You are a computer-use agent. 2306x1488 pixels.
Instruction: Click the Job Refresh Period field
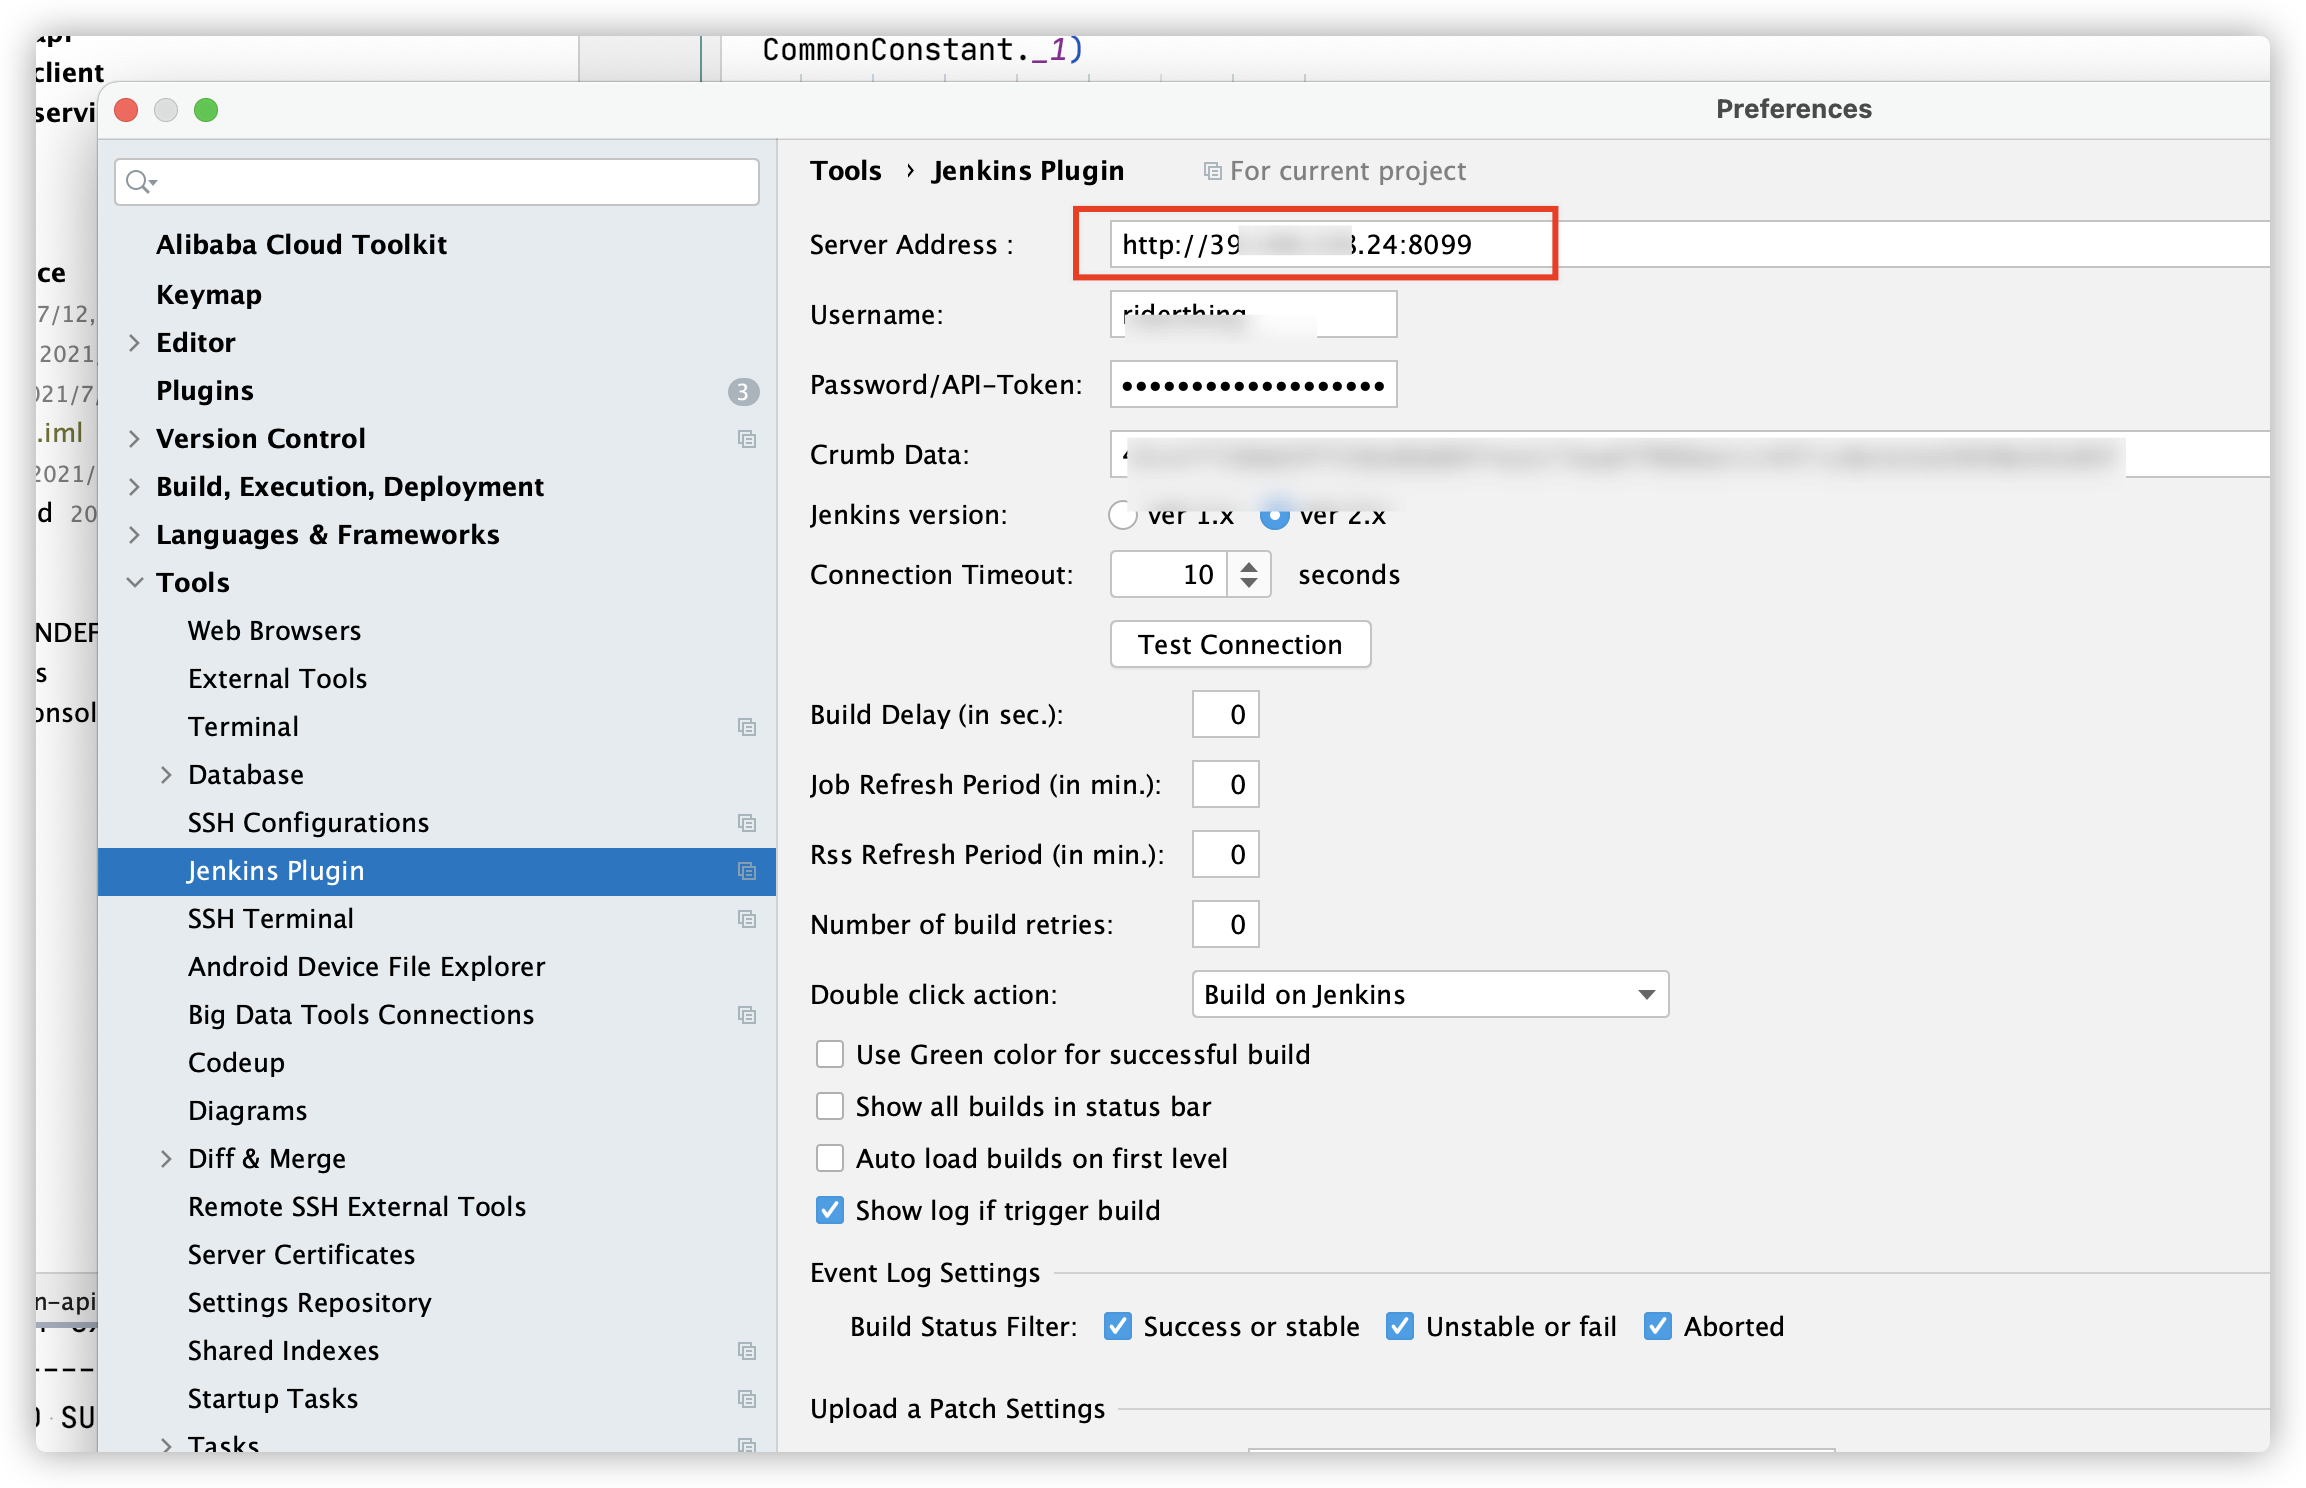click(1225, 785)
